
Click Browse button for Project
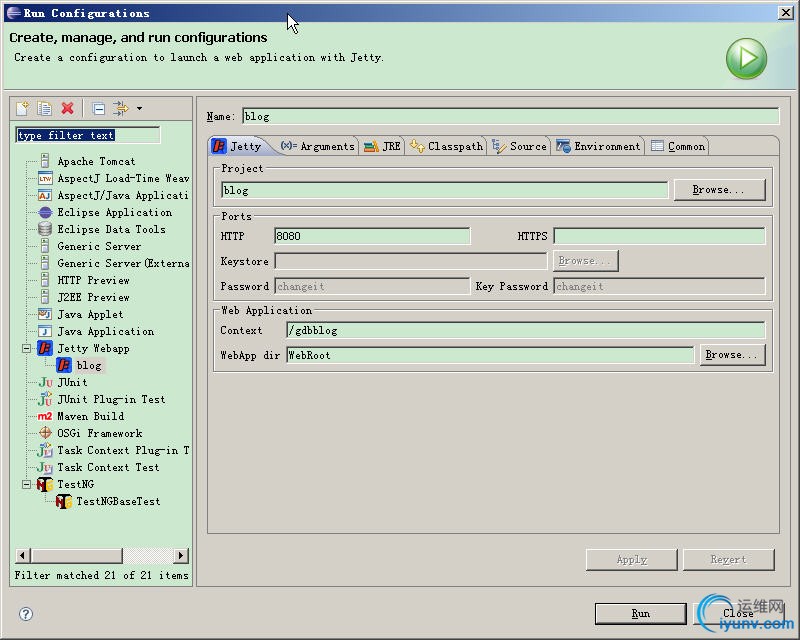point(719,190)
